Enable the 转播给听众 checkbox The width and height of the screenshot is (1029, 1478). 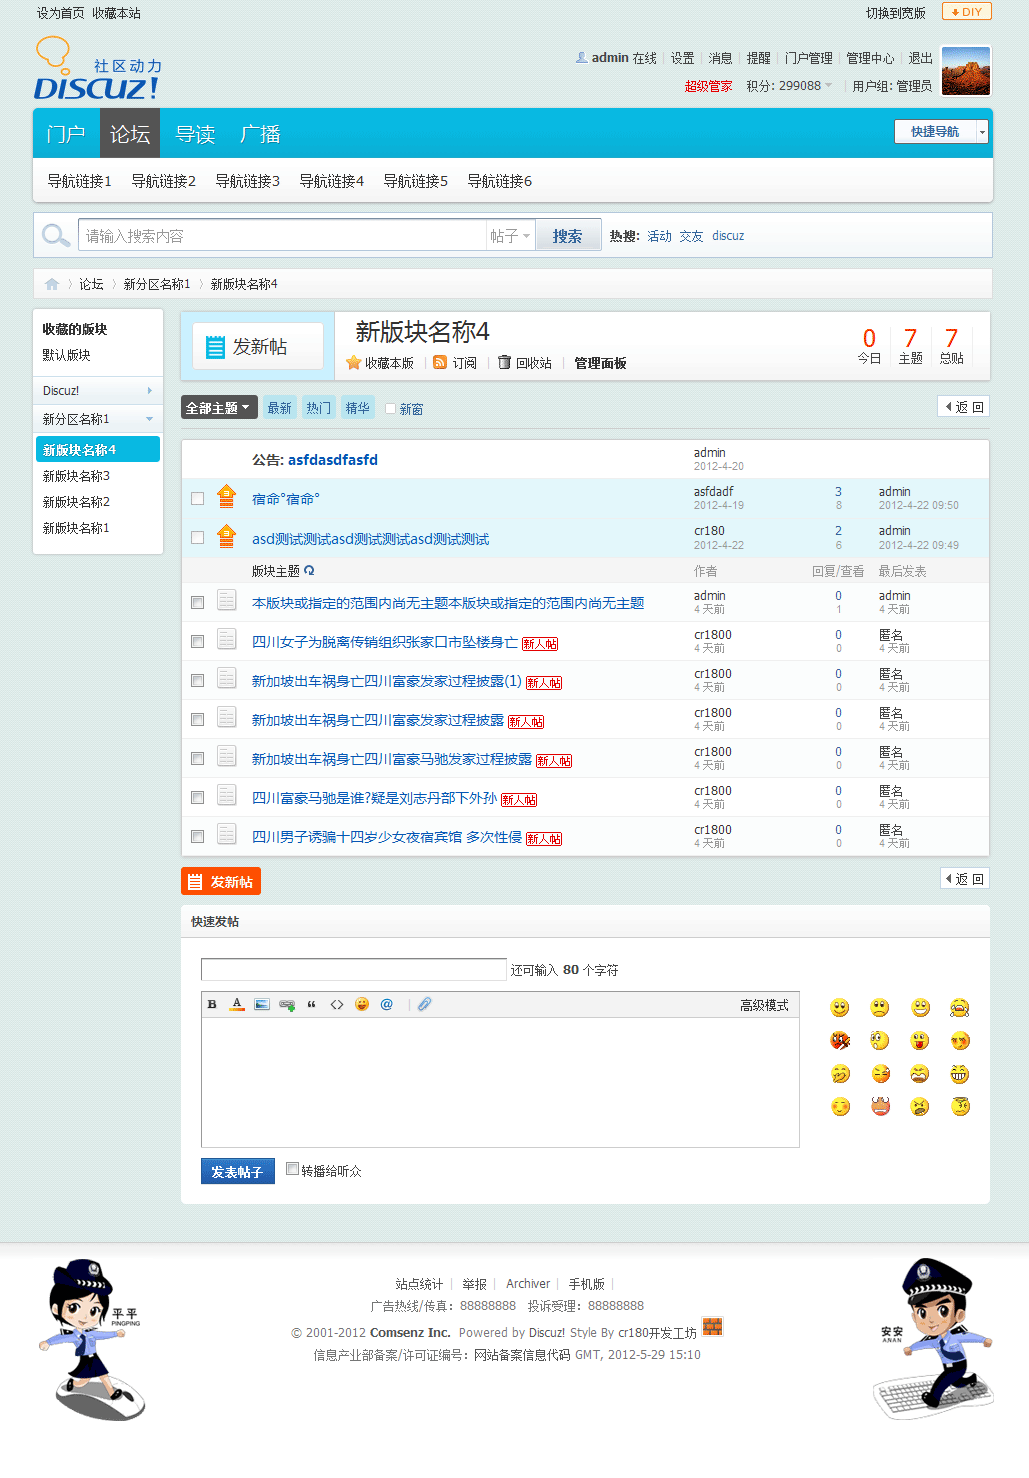coord(292,1169)
